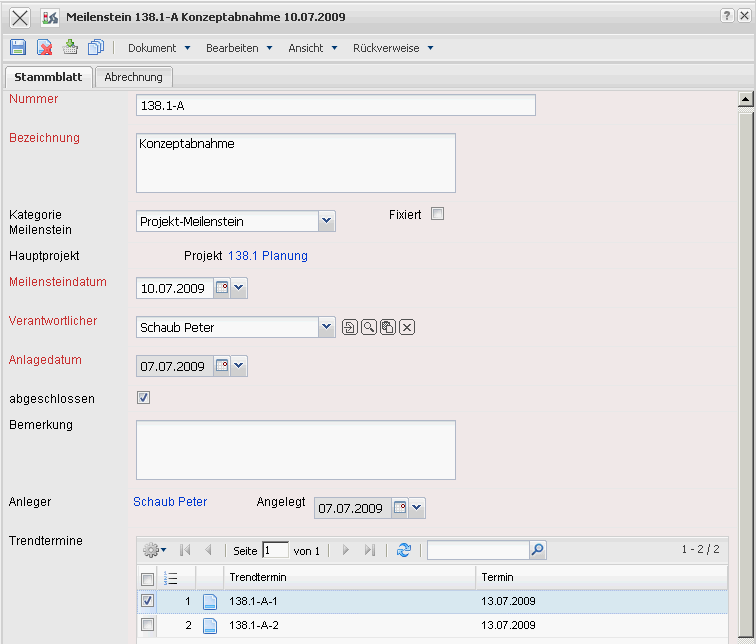Open the Bearbeiten menu

point(239,48)
